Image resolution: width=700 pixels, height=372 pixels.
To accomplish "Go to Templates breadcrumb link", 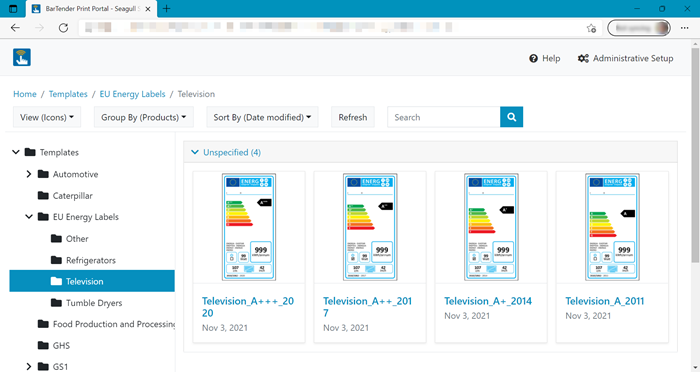I will coord(68,94).
